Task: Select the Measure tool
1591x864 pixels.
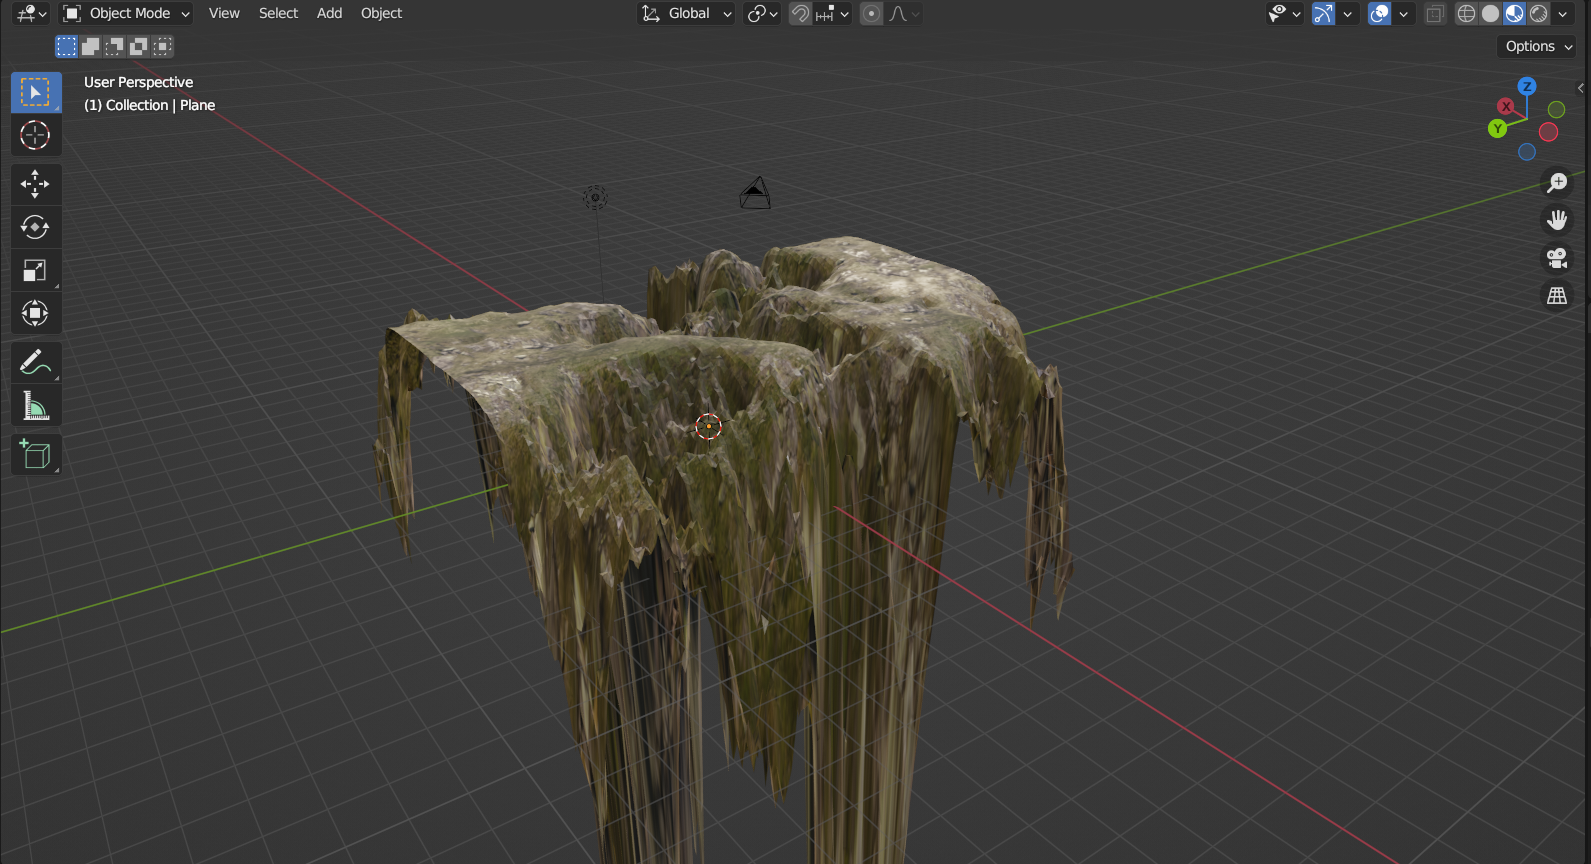Action: pos(35,406)
